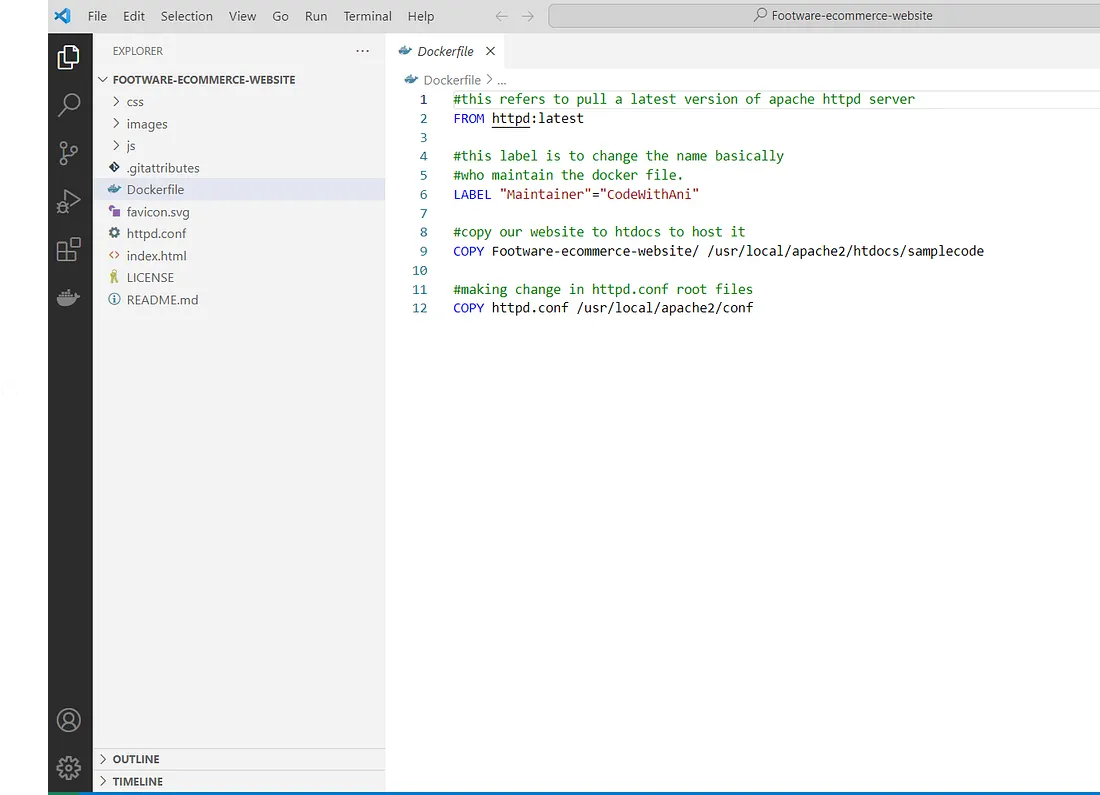Open the breadcrumb ellipsis after Dockerfile
This screenshot has height=795, width=1100.
502,81
